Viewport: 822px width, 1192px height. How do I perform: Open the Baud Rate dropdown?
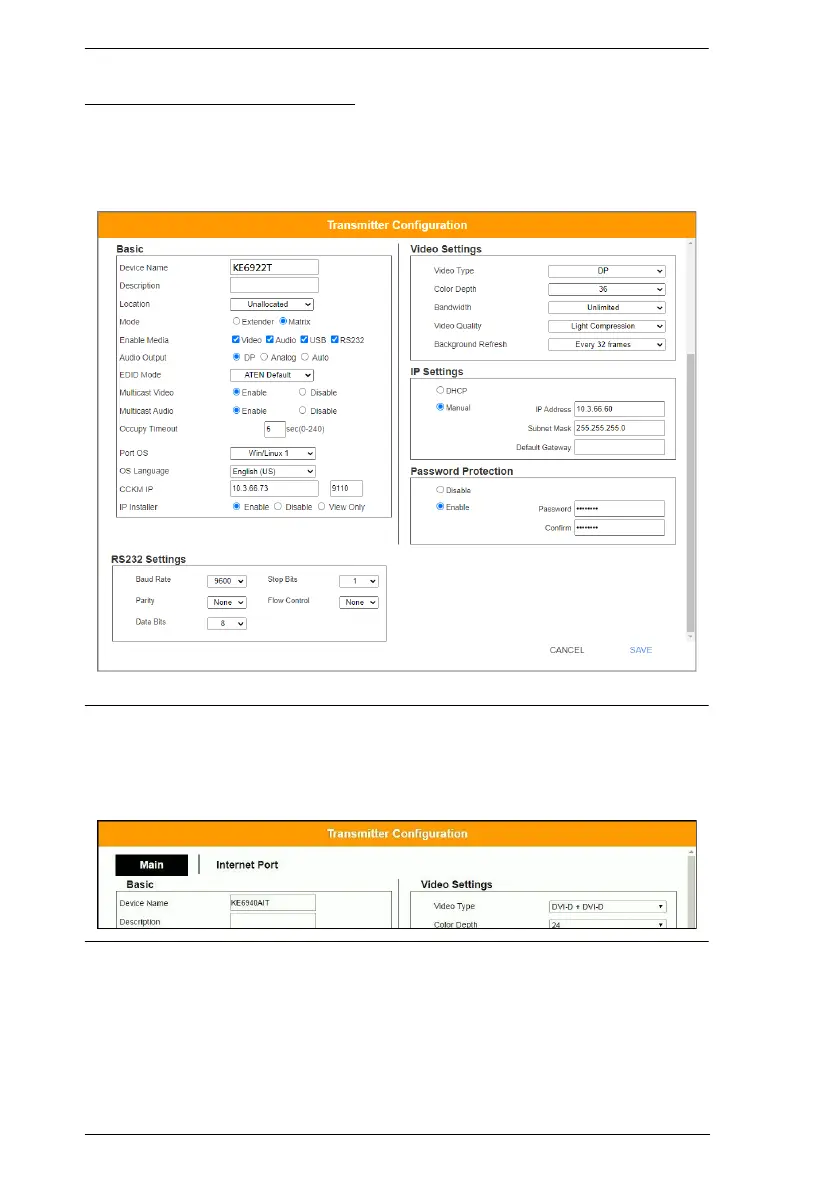227,581
